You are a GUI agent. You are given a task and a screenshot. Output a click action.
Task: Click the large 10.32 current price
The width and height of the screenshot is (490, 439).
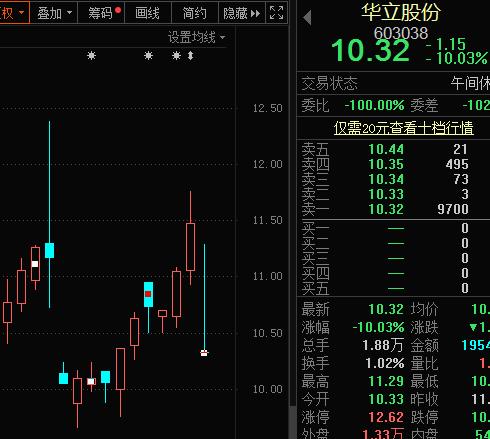click(x=370, y=51)
